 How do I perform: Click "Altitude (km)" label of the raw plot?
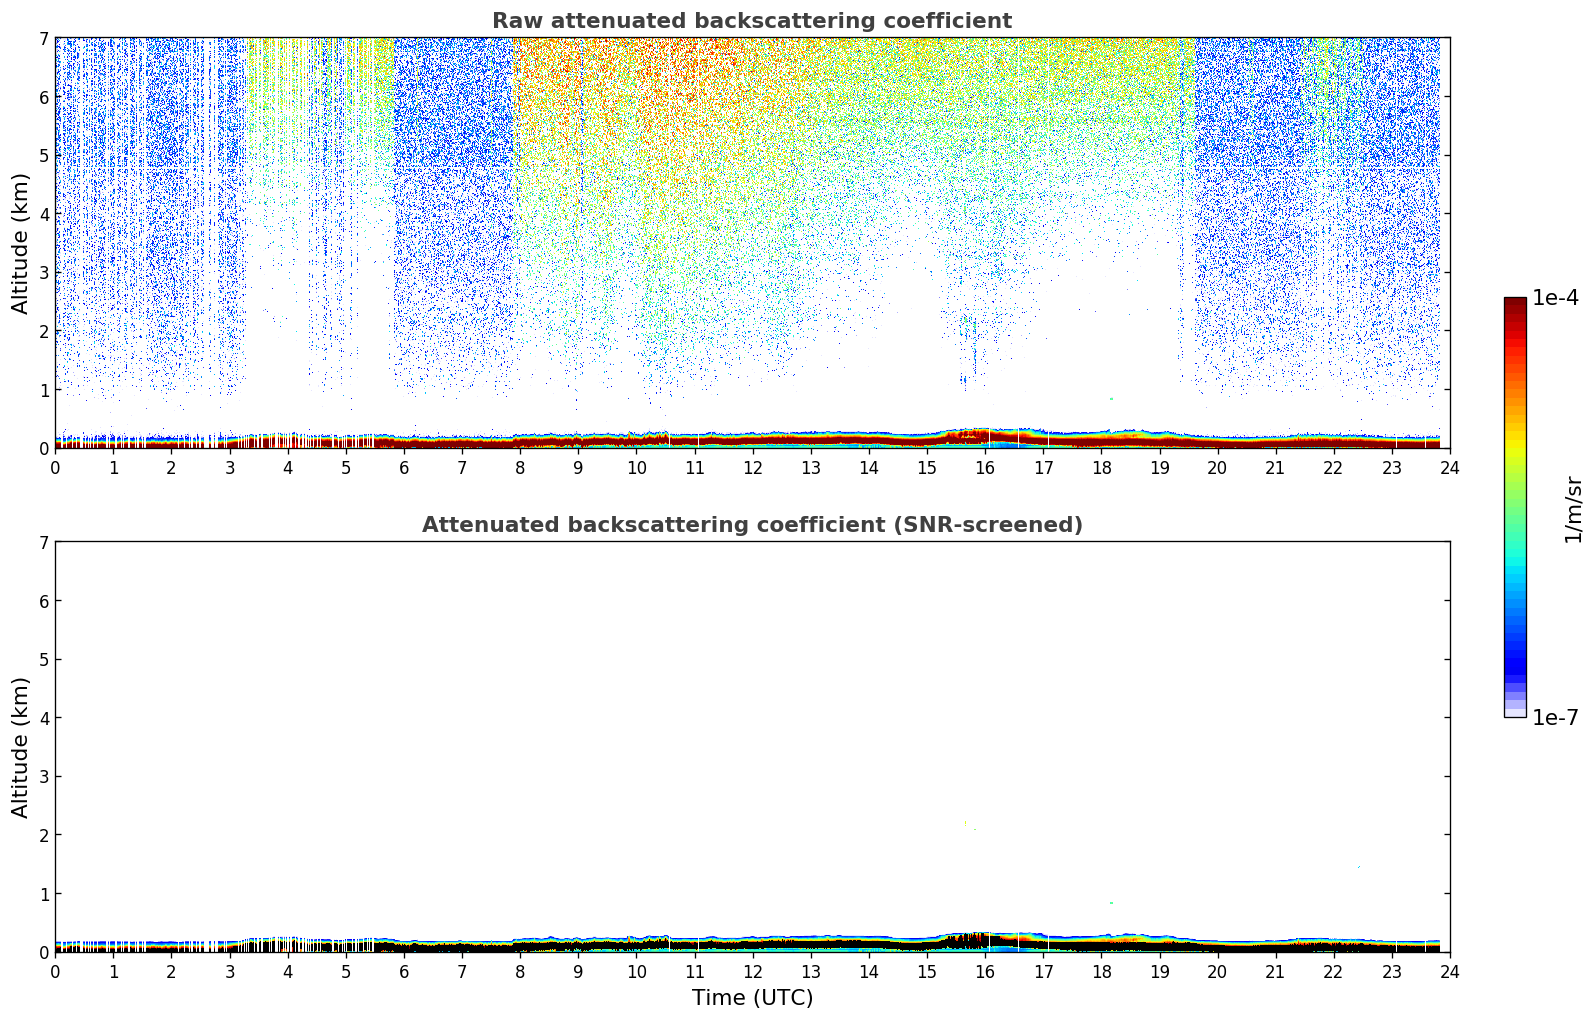[x=21, y=243]
